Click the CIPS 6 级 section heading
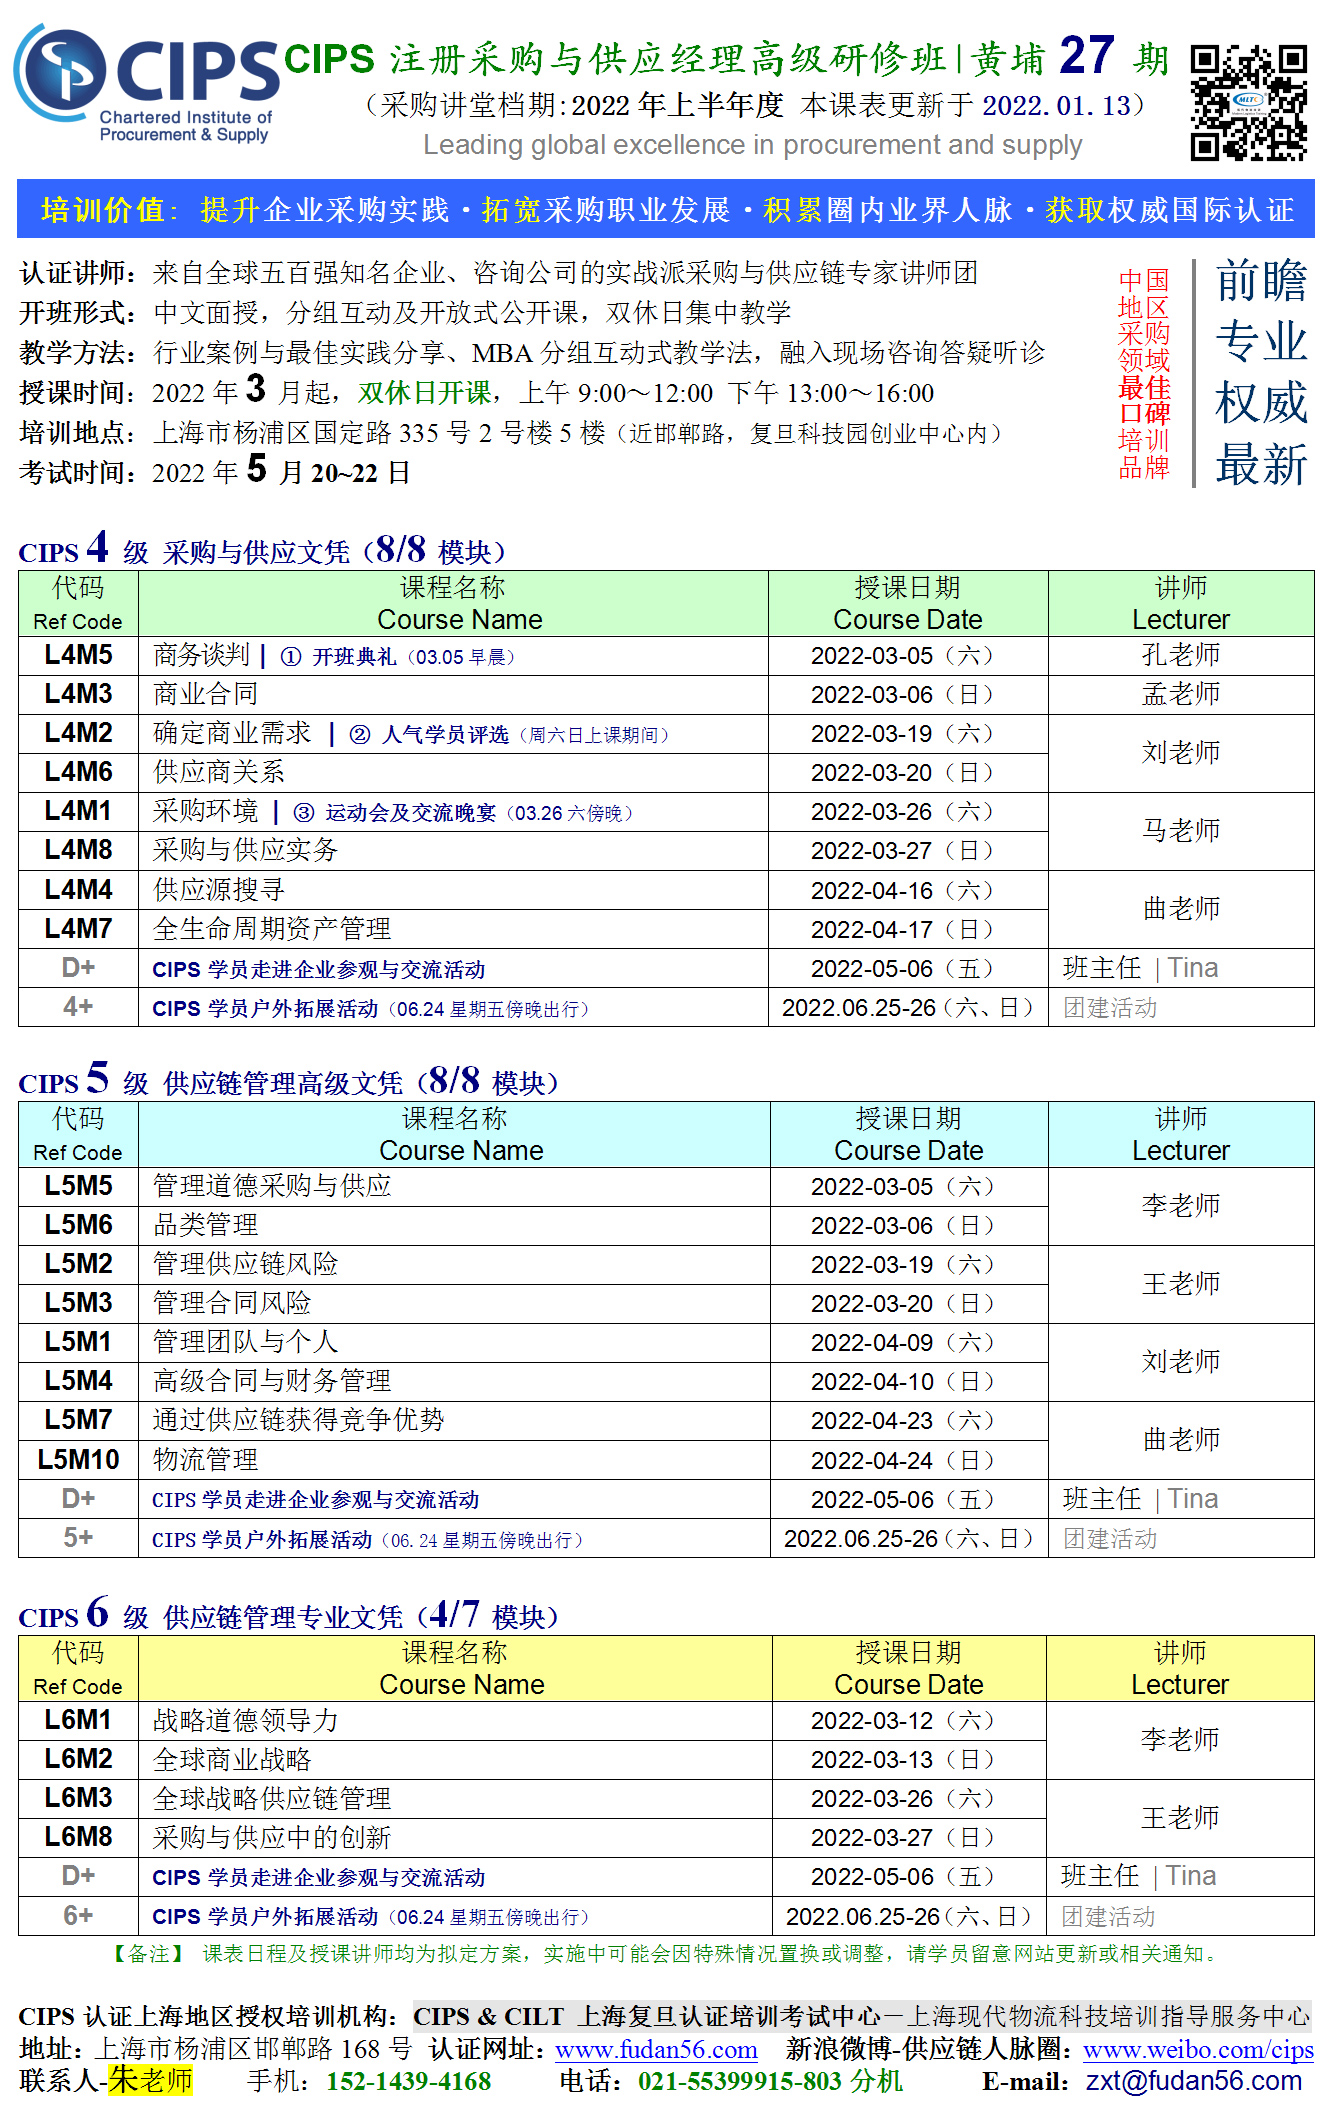 point(289,1614)
